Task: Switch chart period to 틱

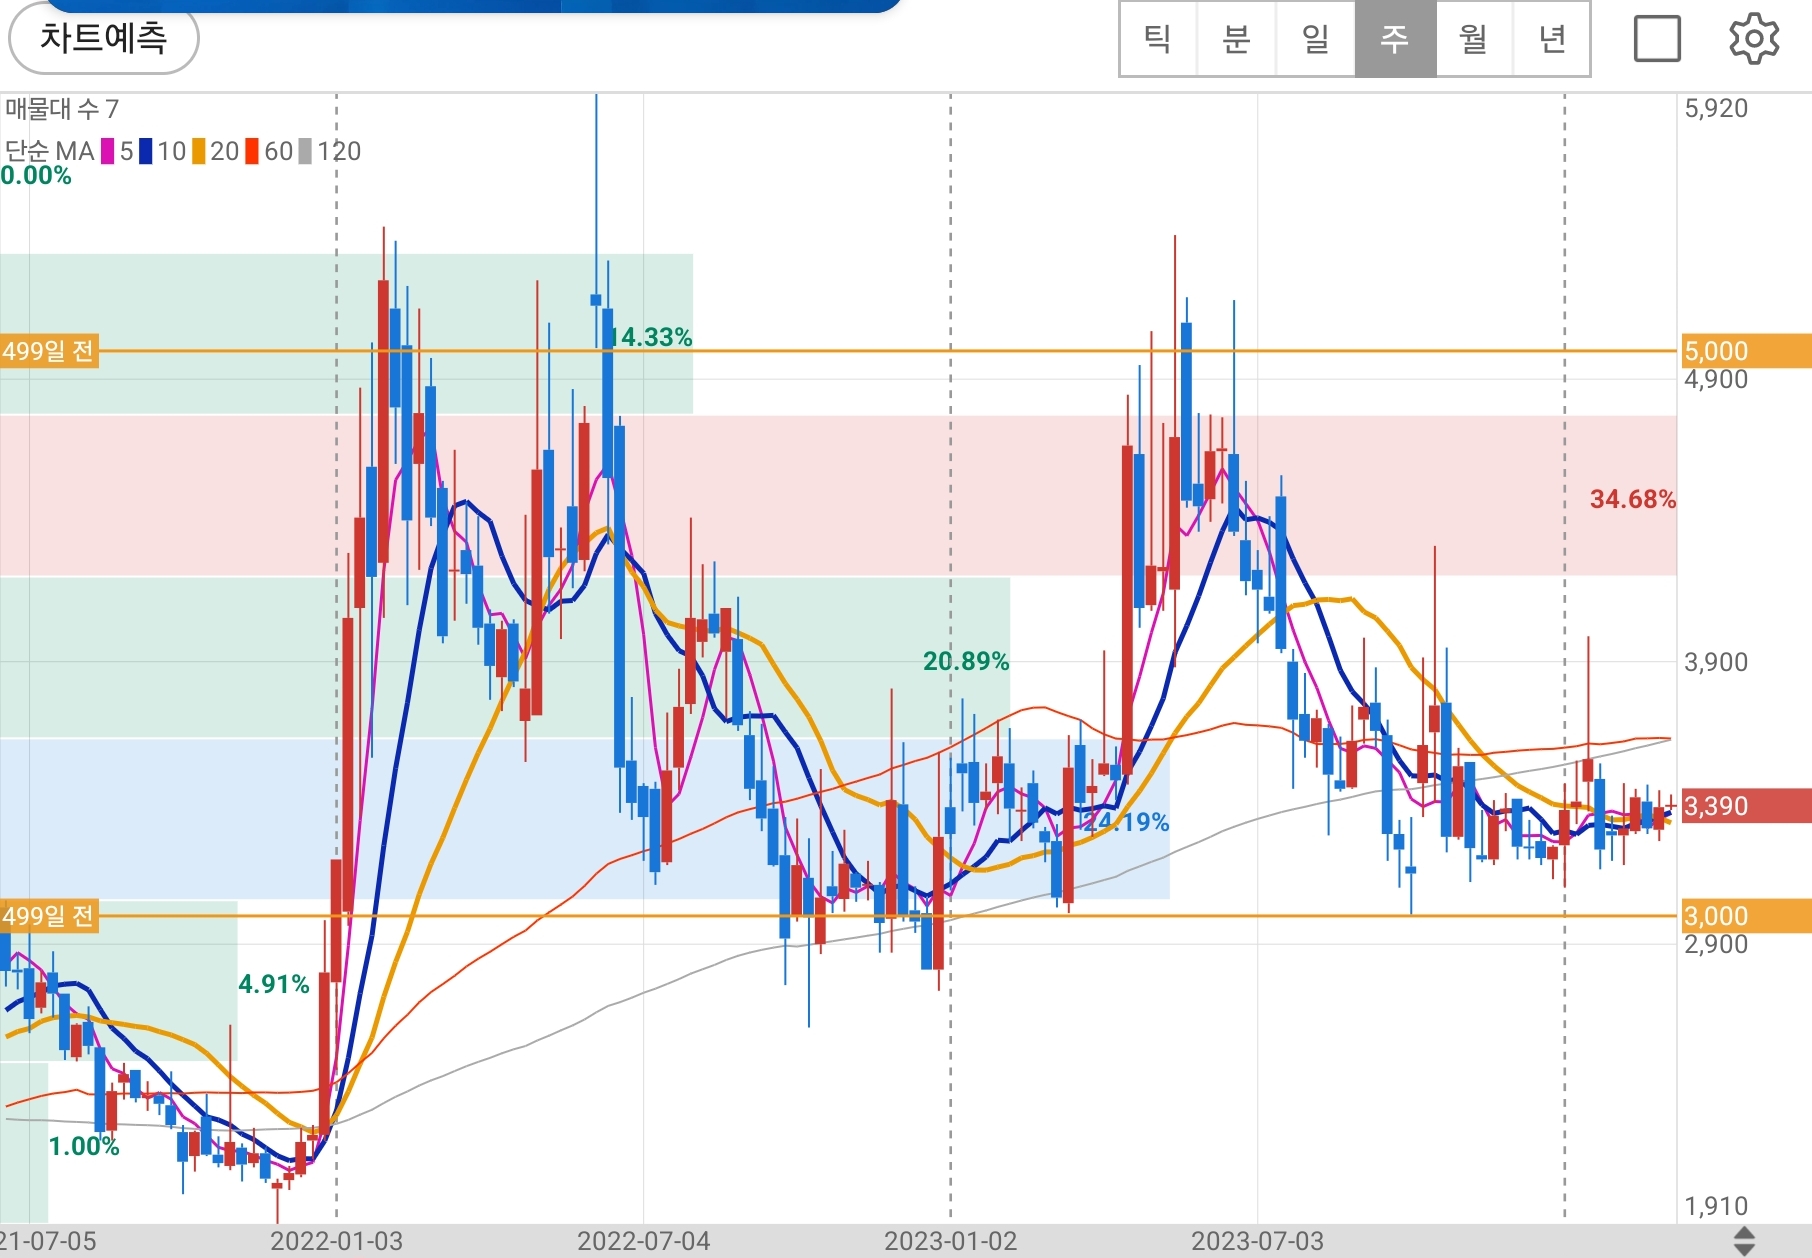Action: pos(1158,39)
